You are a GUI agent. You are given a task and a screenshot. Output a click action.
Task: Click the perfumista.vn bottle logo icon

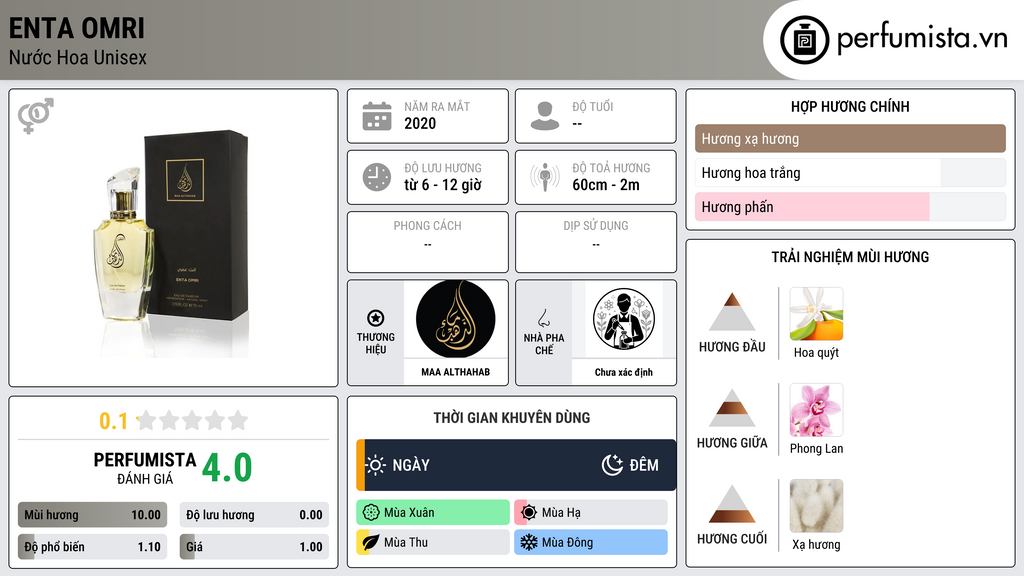[804, 40]
